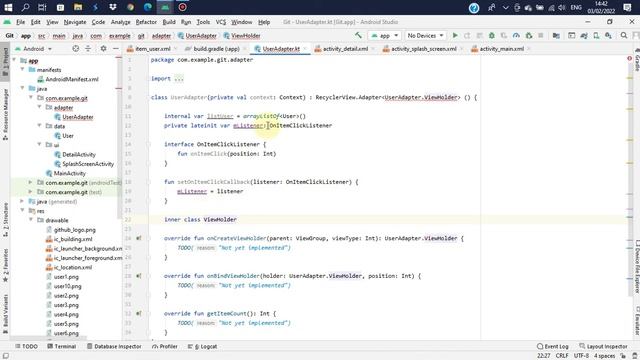This screenshot has height=360, width=640.
Task: Click the gutter override icon beside getItemCount
Action: click(x=139, y=313)
